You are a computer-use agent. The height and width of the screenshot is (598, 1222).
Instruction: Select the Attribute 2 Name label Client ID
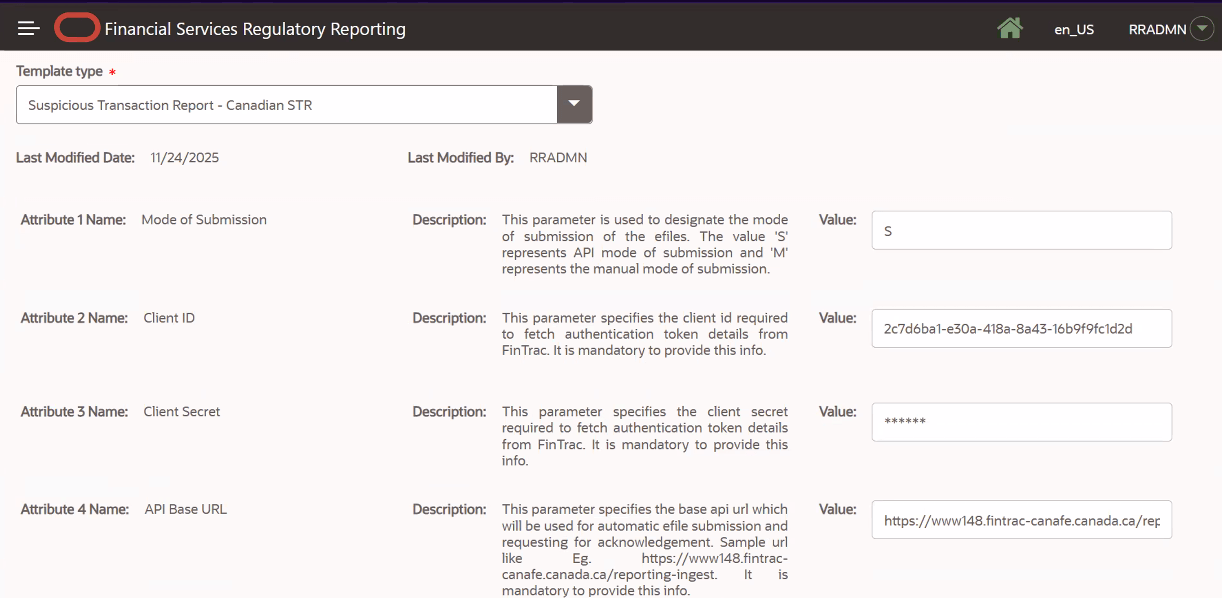[x=168, y=317]
